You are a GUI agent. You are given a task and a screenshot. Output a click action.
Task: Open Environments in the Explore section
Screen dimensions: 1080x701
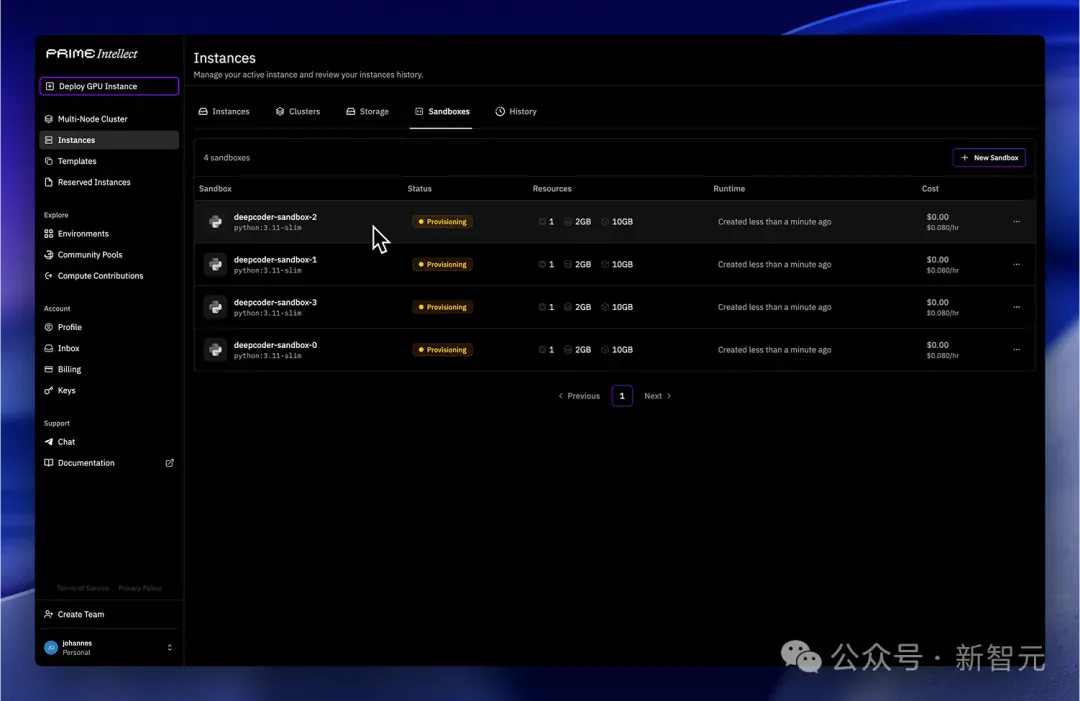tap(109, 233)
